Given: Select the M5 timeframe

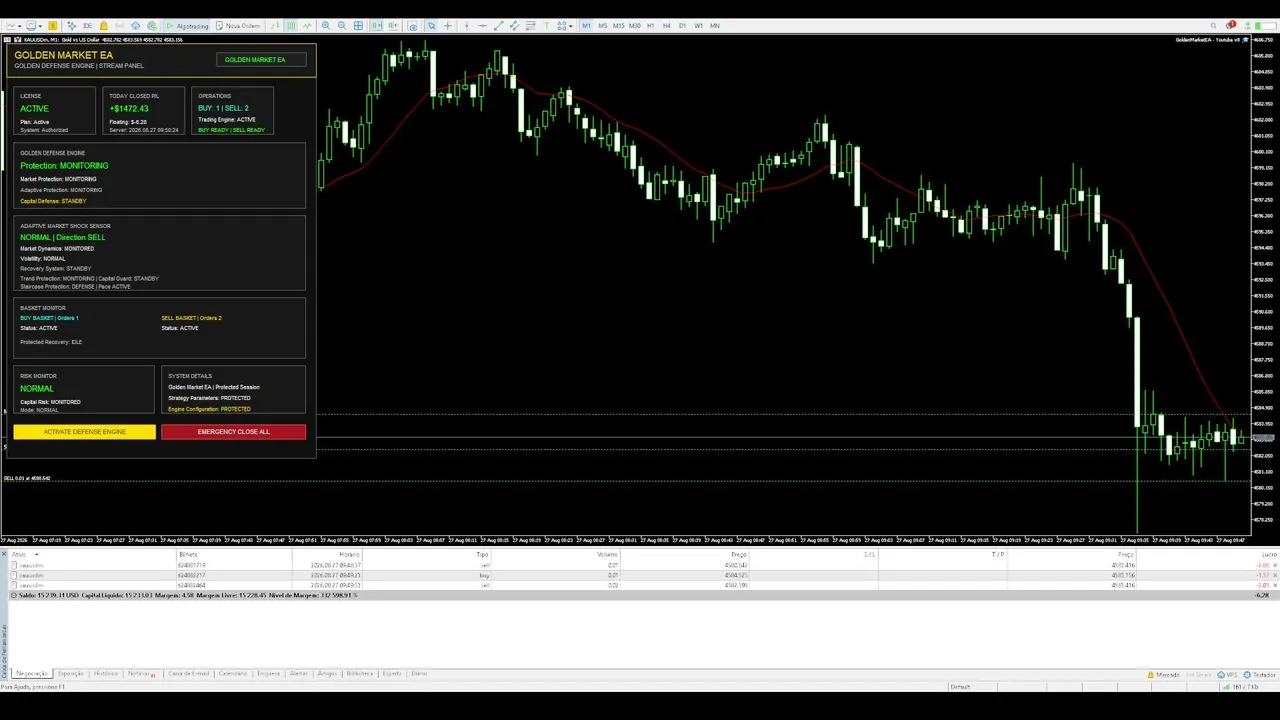Looking at the screenshot, I should pos(603,26).
